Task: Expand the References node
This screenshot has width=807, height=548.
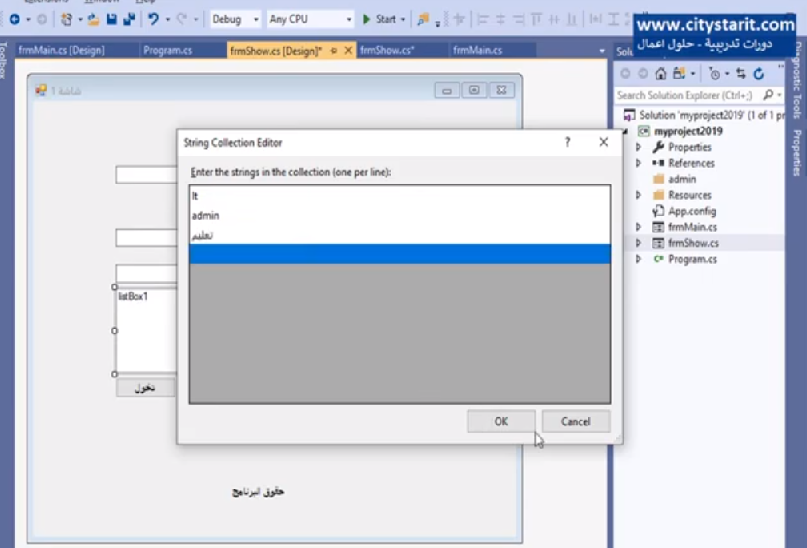Action: pos(638,163)
